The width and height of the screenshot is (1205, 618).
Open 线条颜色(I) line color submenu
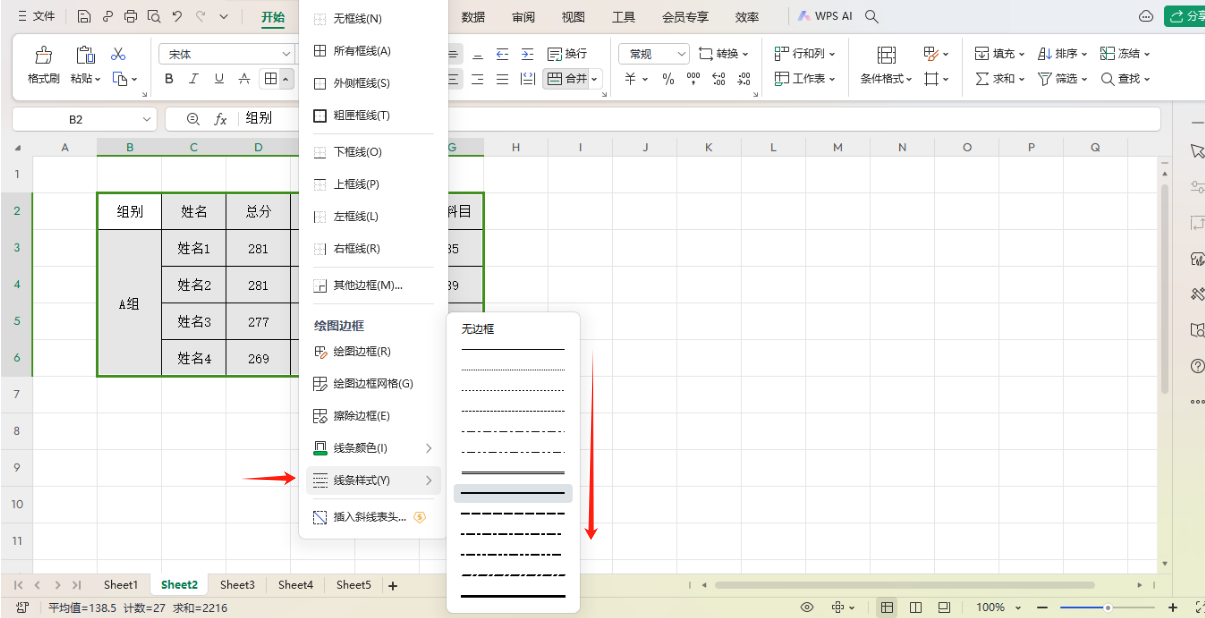coord(372,448)
